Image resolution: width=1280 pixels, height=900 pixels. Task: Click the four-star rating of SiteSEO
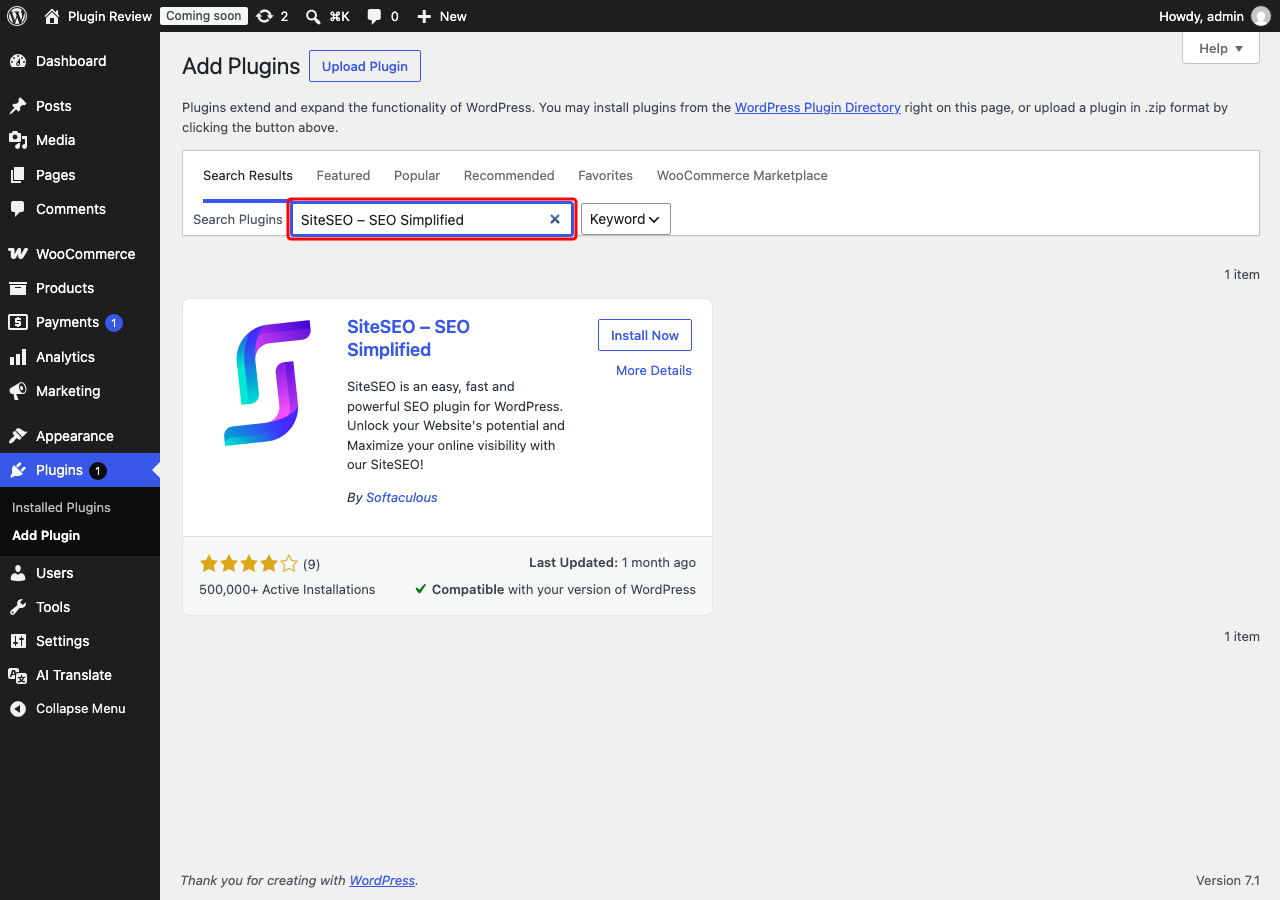point(249,563)
